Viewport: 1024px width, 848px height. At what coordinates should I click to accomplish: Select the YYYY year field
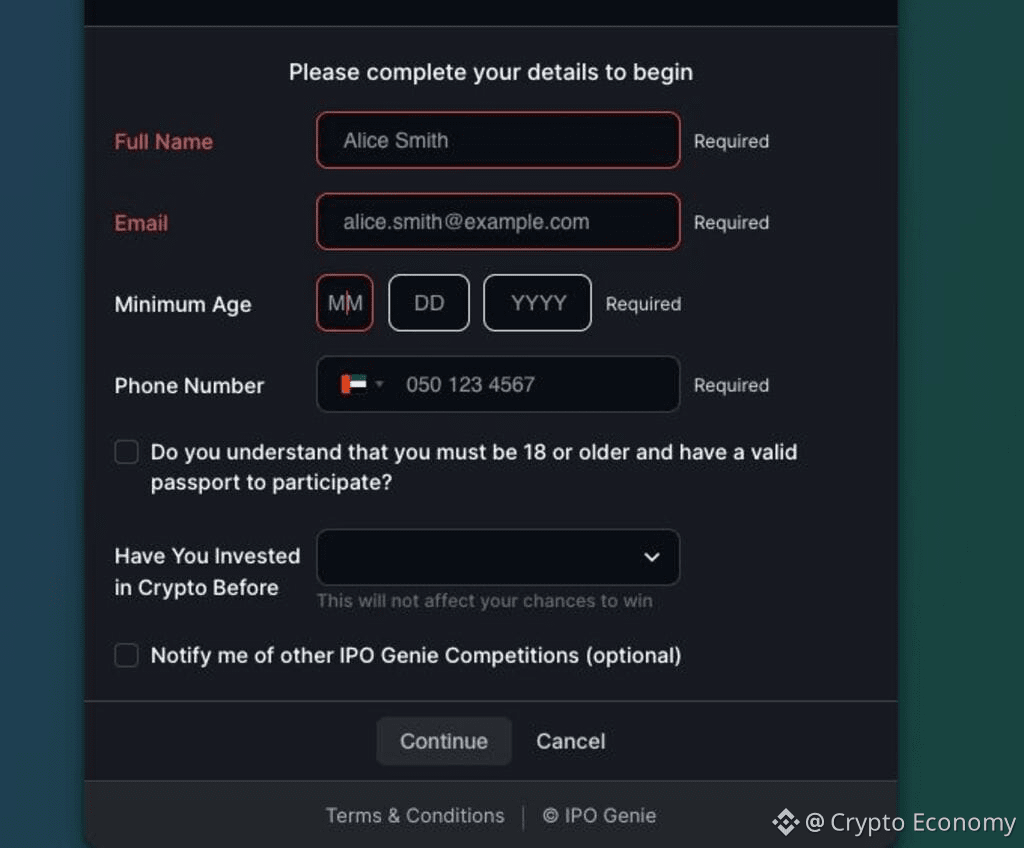(x=538, y=303)
